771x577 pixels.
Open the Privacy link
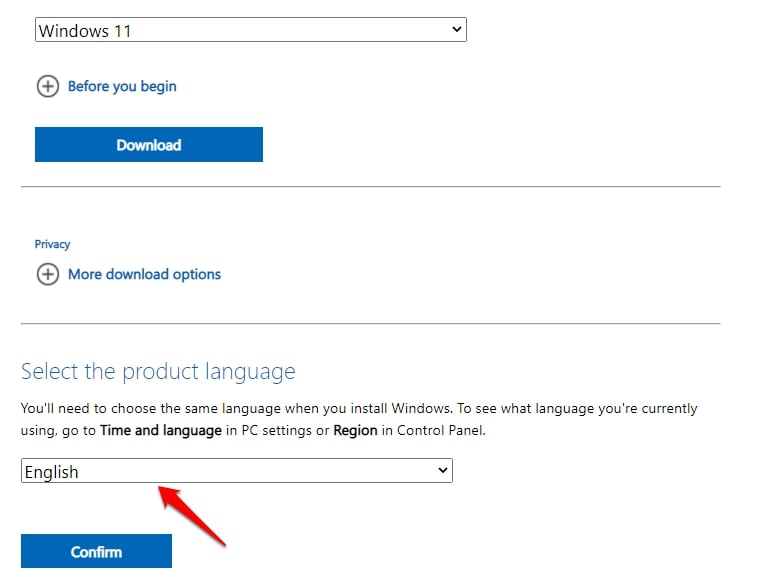52,244
